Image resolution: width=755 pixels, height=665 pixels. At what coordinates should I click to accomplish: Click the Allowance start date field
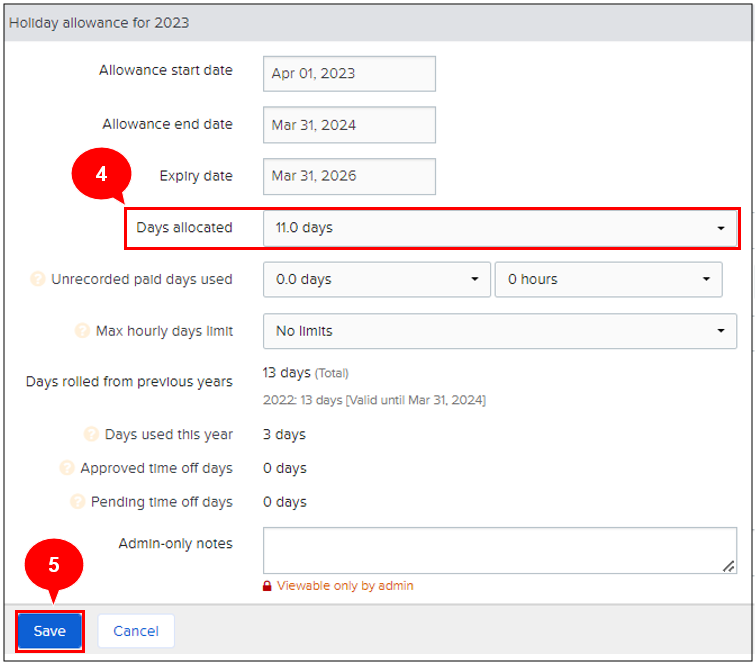coord(349,74)
